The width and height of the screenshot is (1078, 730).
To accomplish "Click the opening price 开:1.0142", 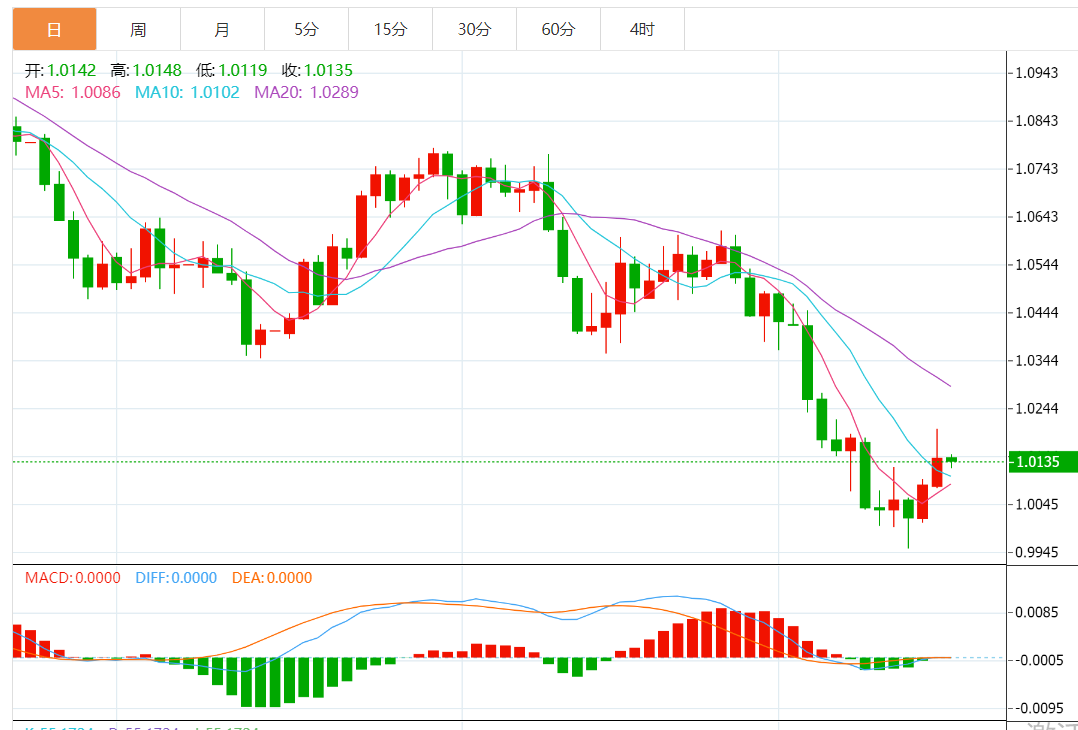I will point(60,70).
